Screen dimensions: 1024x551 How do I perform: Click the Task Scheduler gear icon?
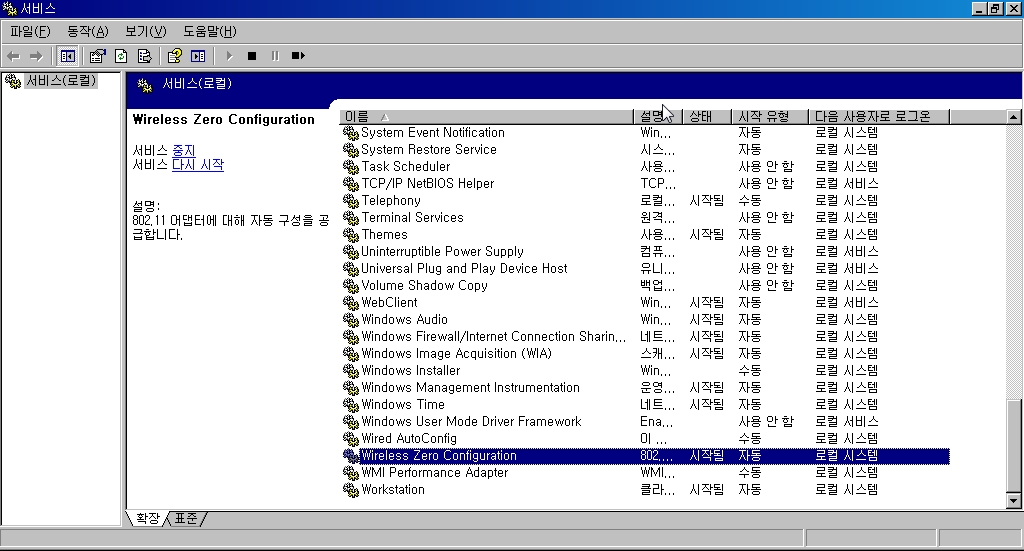(351, 166)
